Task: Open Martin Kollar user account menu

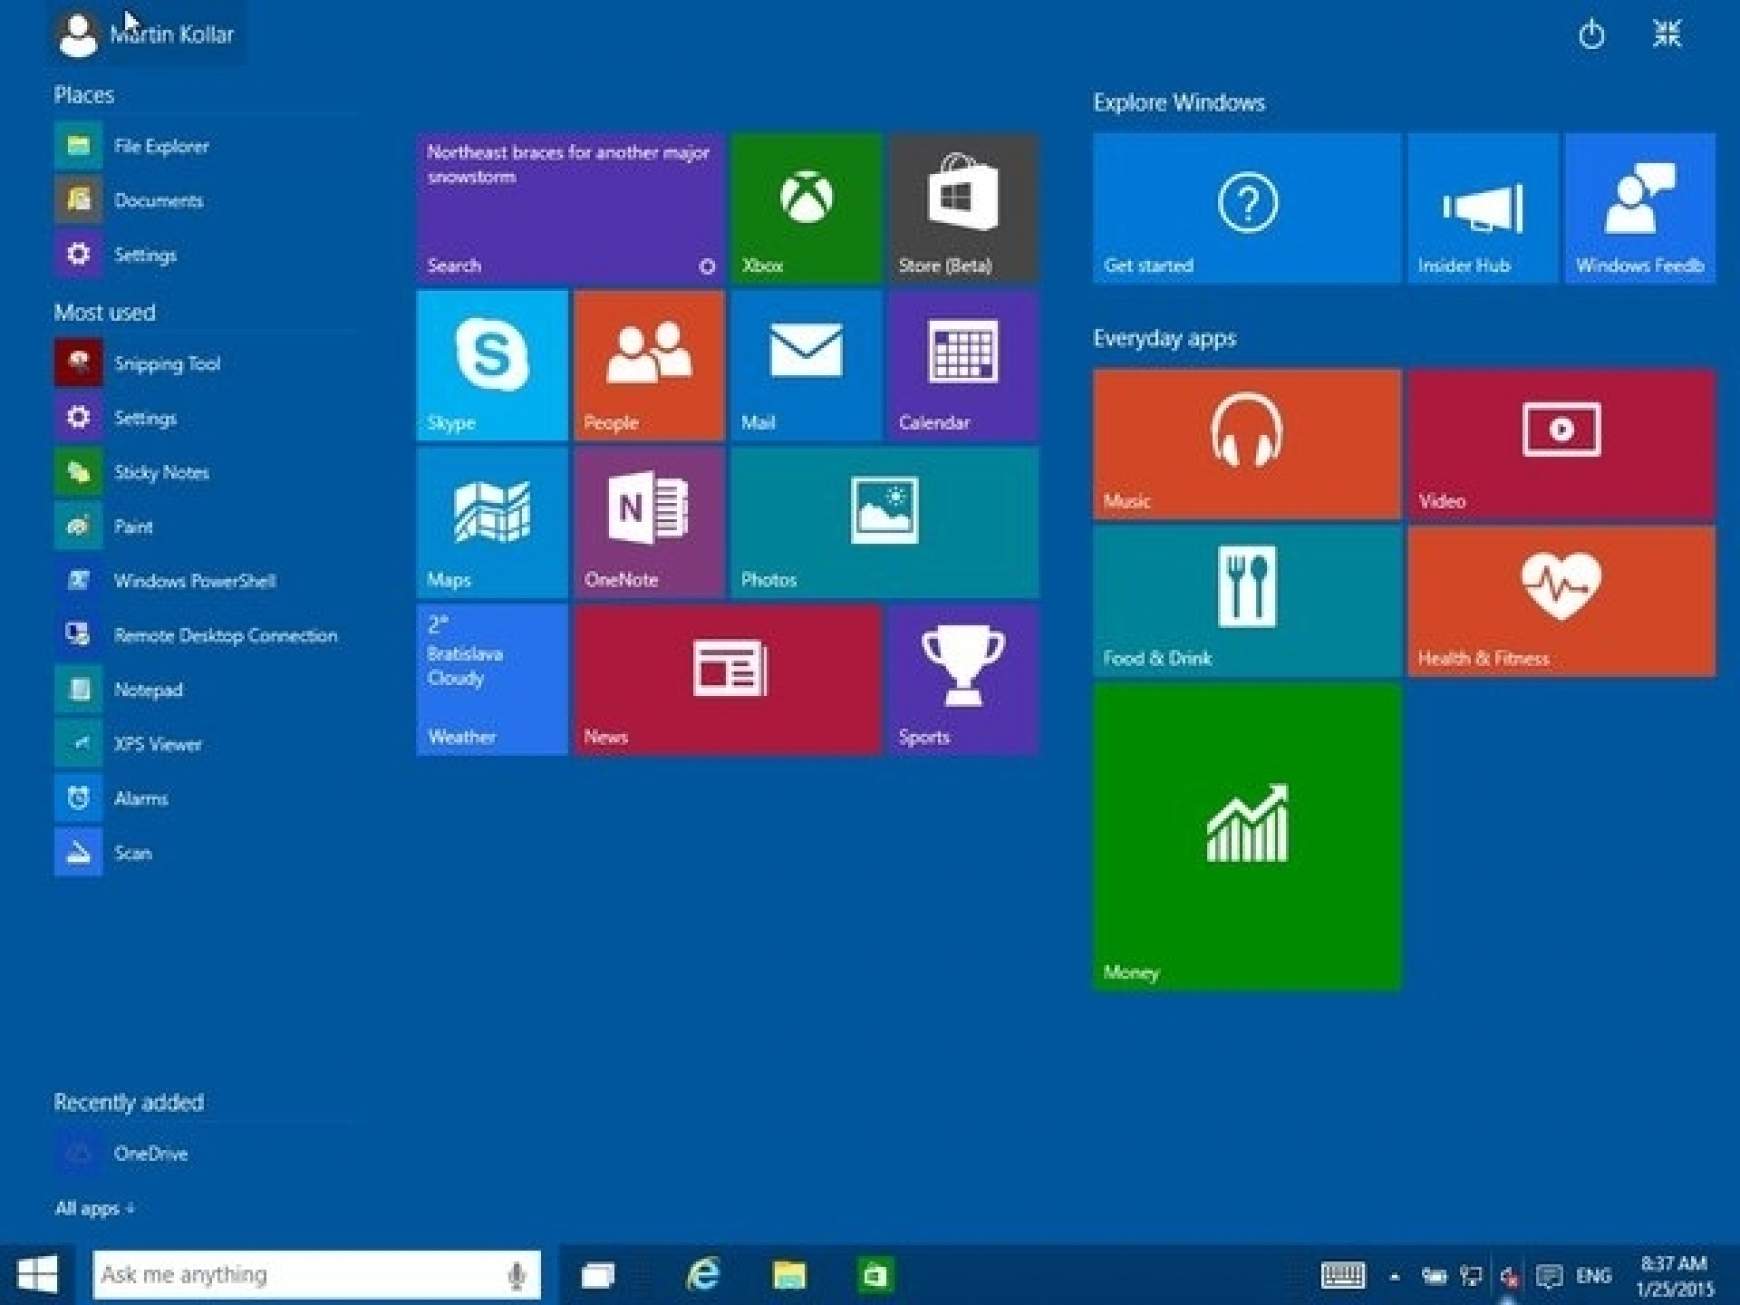Action: tap(145, 34)
